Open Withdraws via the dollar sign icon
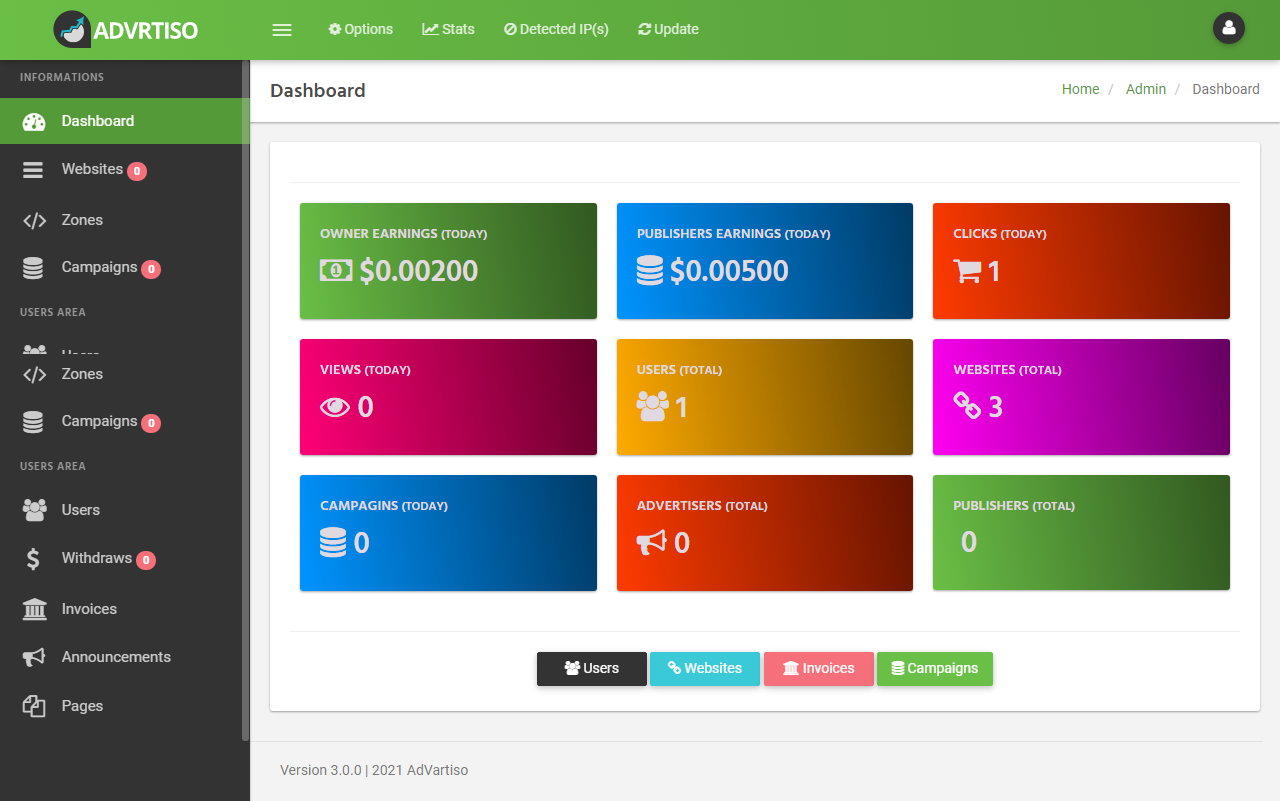 (33, 558)
